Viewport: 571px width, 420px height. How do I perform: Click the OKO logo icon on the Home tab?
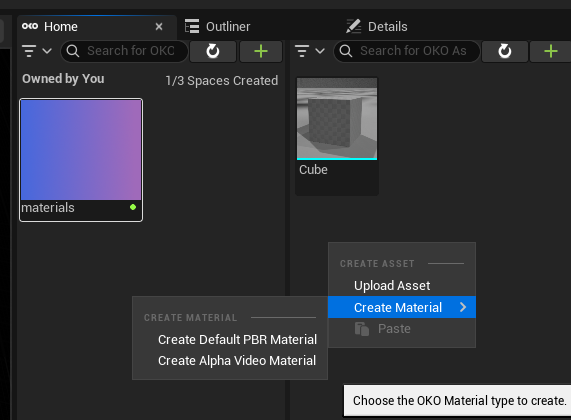(30, 26)
